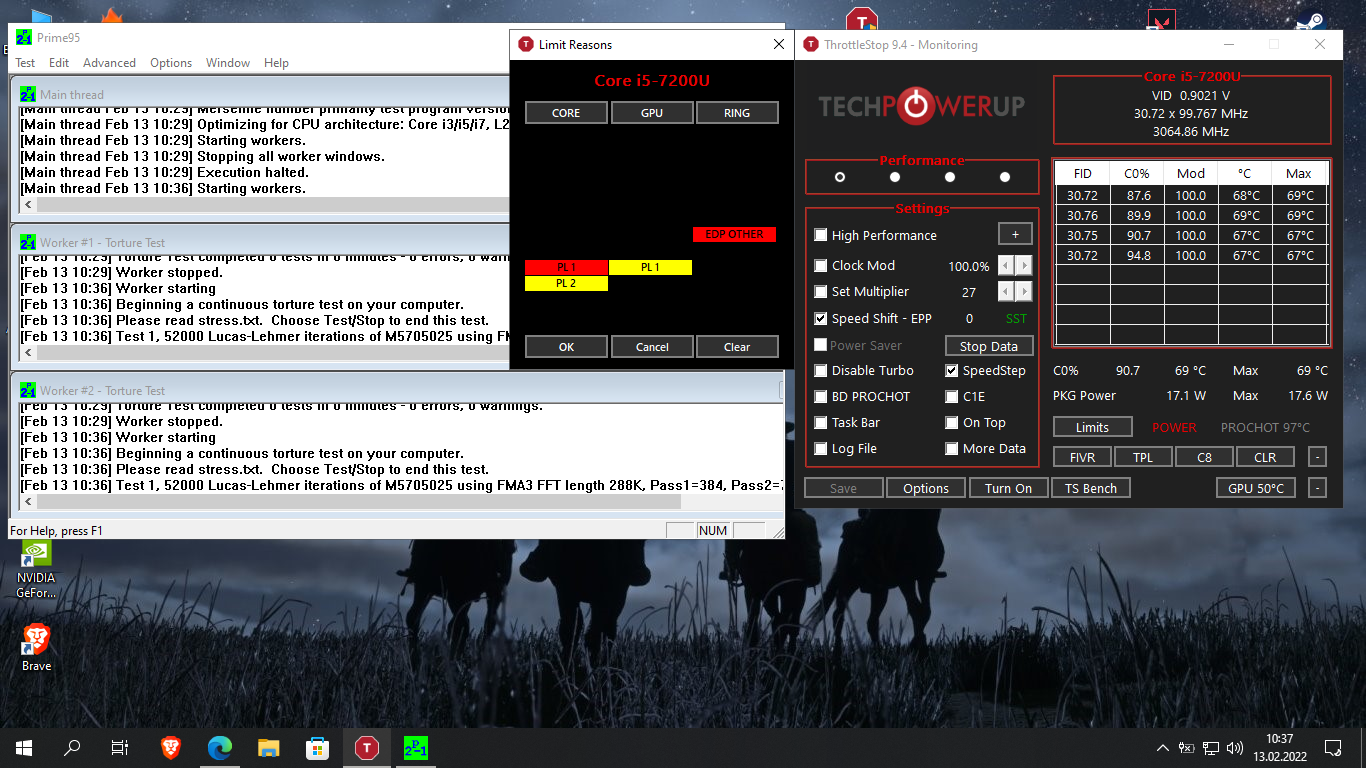Show hidden system tray icons
Image resolution: width=1366 pixels, height=768 pixels.
(1162, 747)
